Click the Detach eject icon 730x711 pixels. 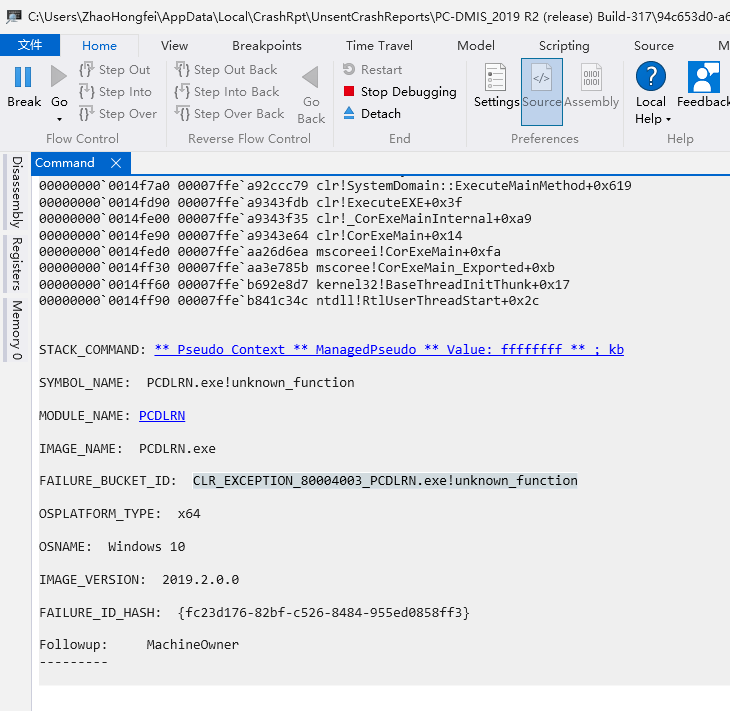click(349, 114)
